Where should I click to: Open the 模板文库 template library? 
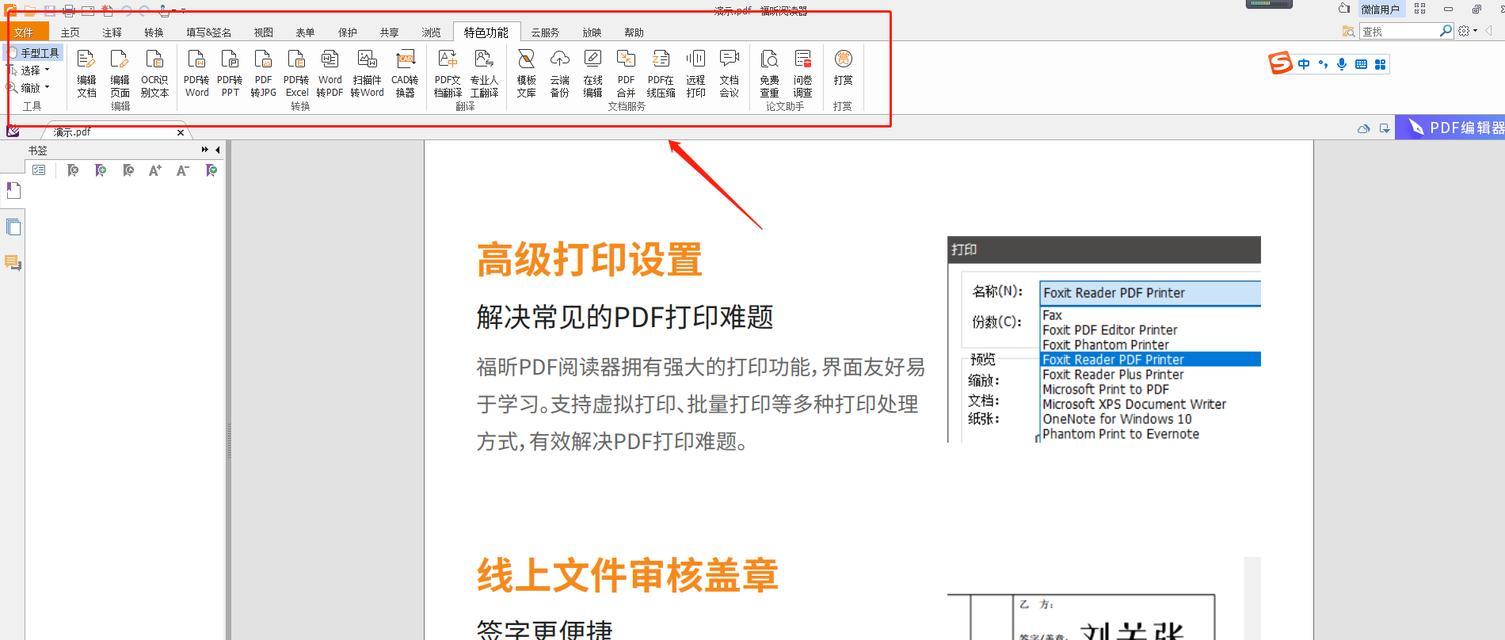click(526, 74)
